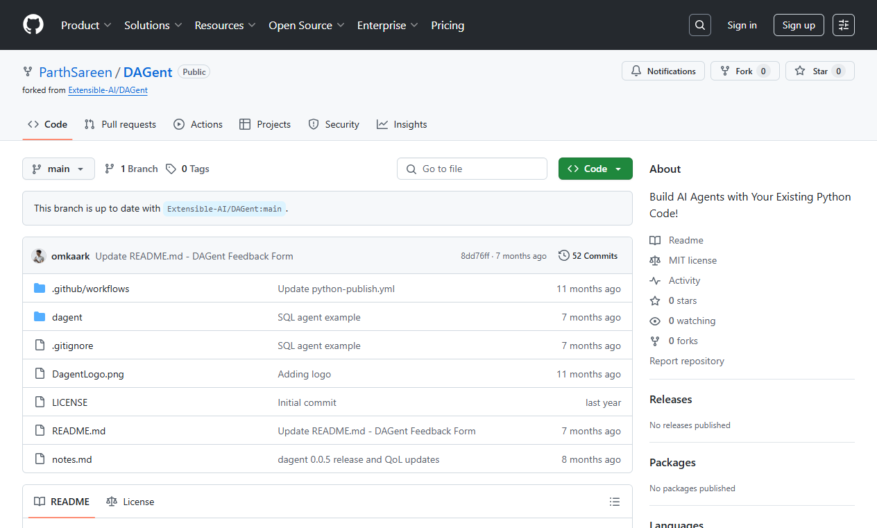
Task: Click the file icon beside .gitignore
Action: [x=39, y=345]
